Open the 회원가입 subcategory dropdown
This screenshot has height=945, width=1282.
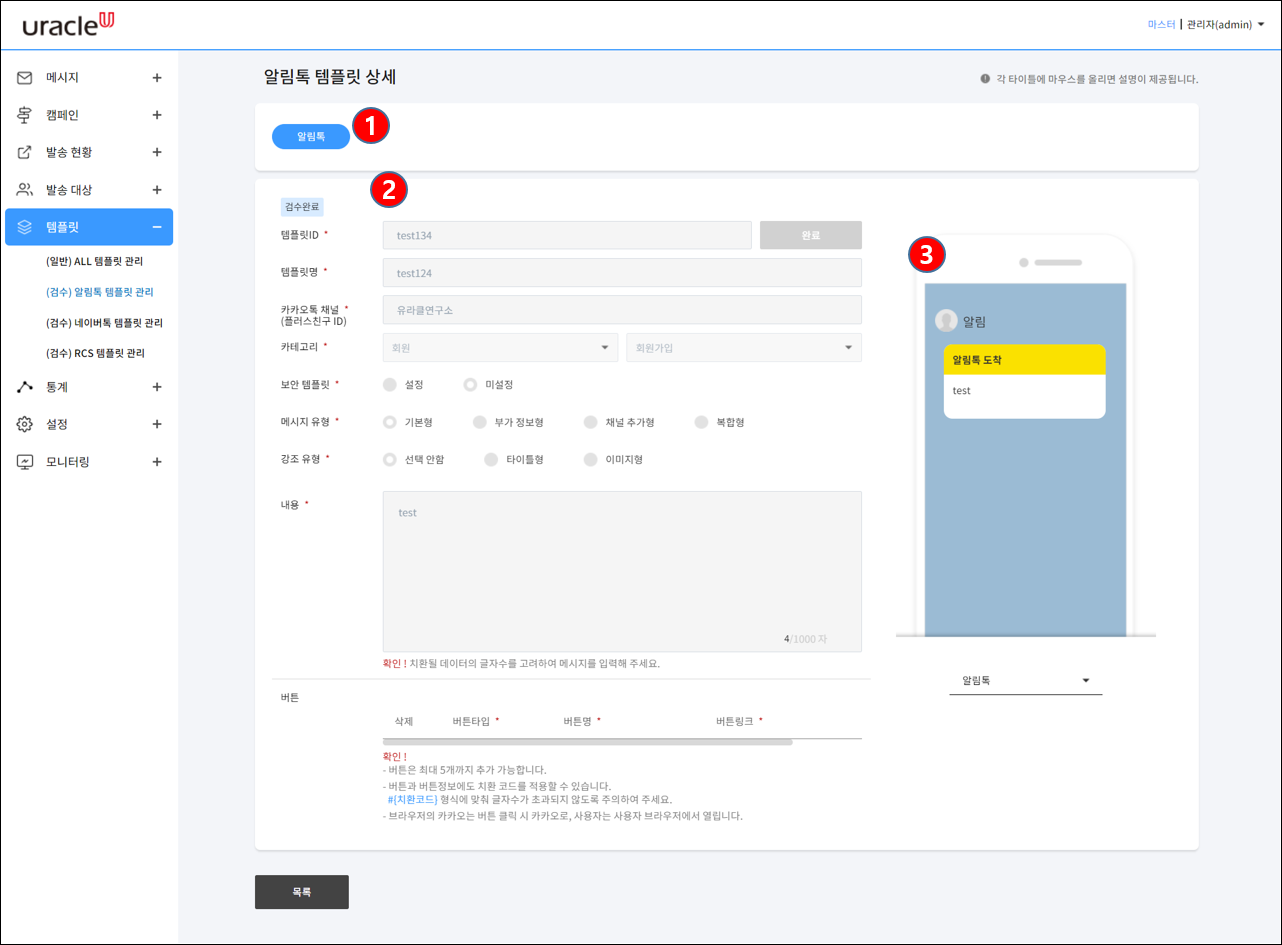point(744,347)
